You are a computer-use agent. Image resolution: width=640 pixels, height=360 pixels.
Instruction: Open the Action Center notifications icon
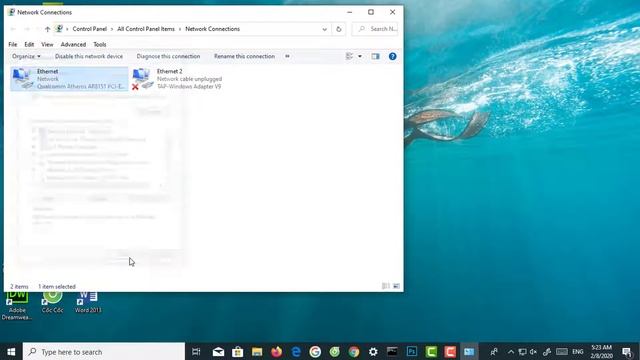(627, 352)
